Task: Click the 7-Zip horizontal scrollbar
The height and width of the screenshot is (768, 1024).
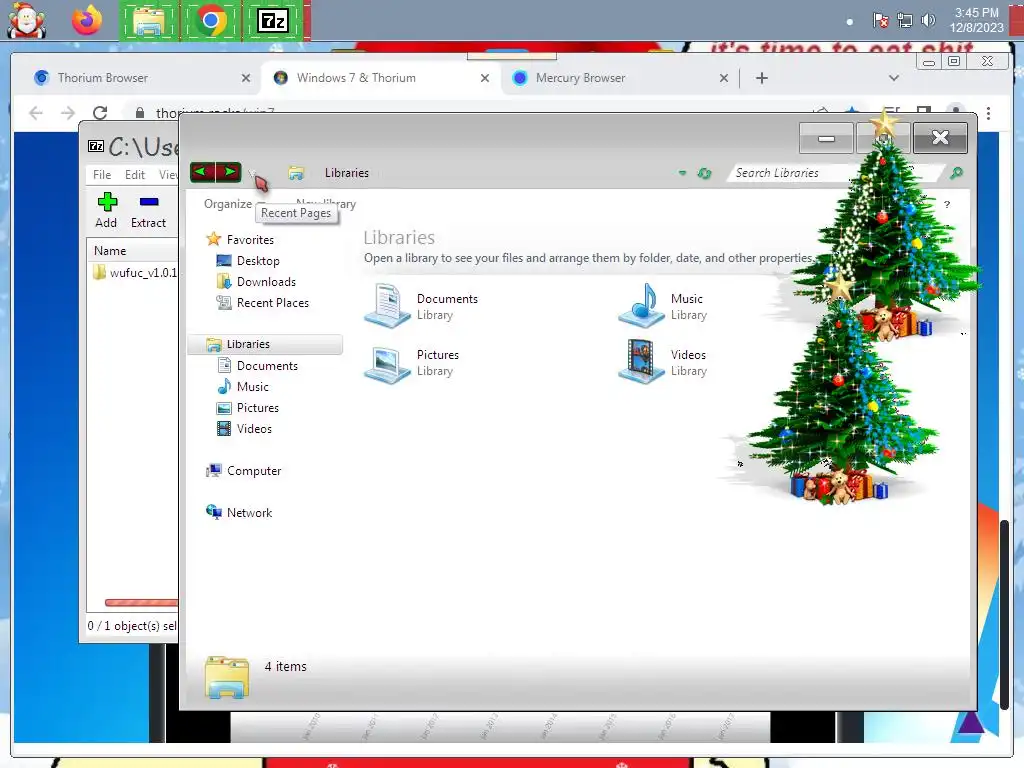Action: point(141,603)
